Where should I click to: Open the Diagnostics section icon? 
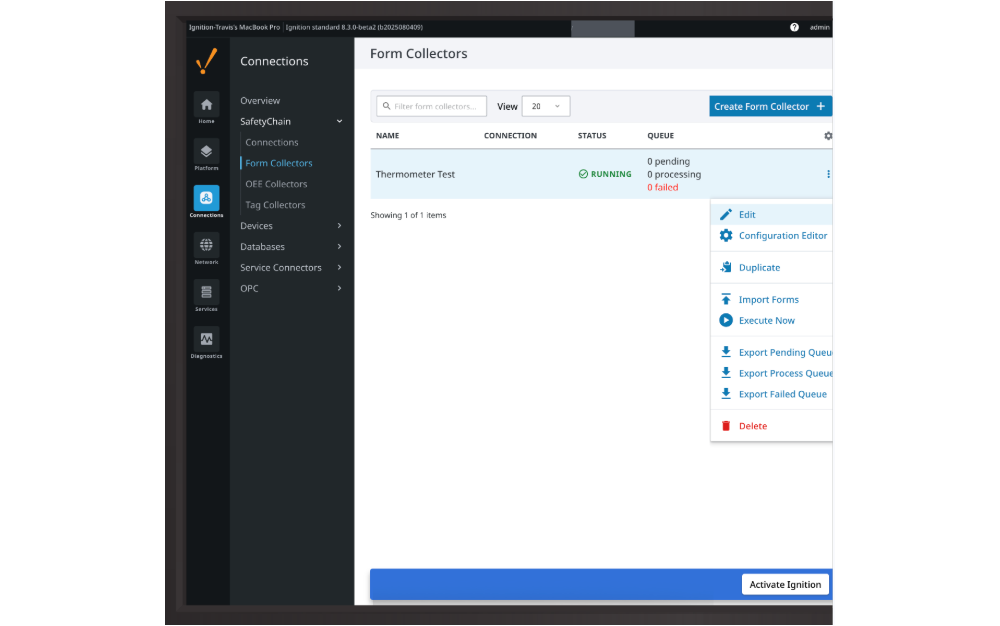pos(206,339)
